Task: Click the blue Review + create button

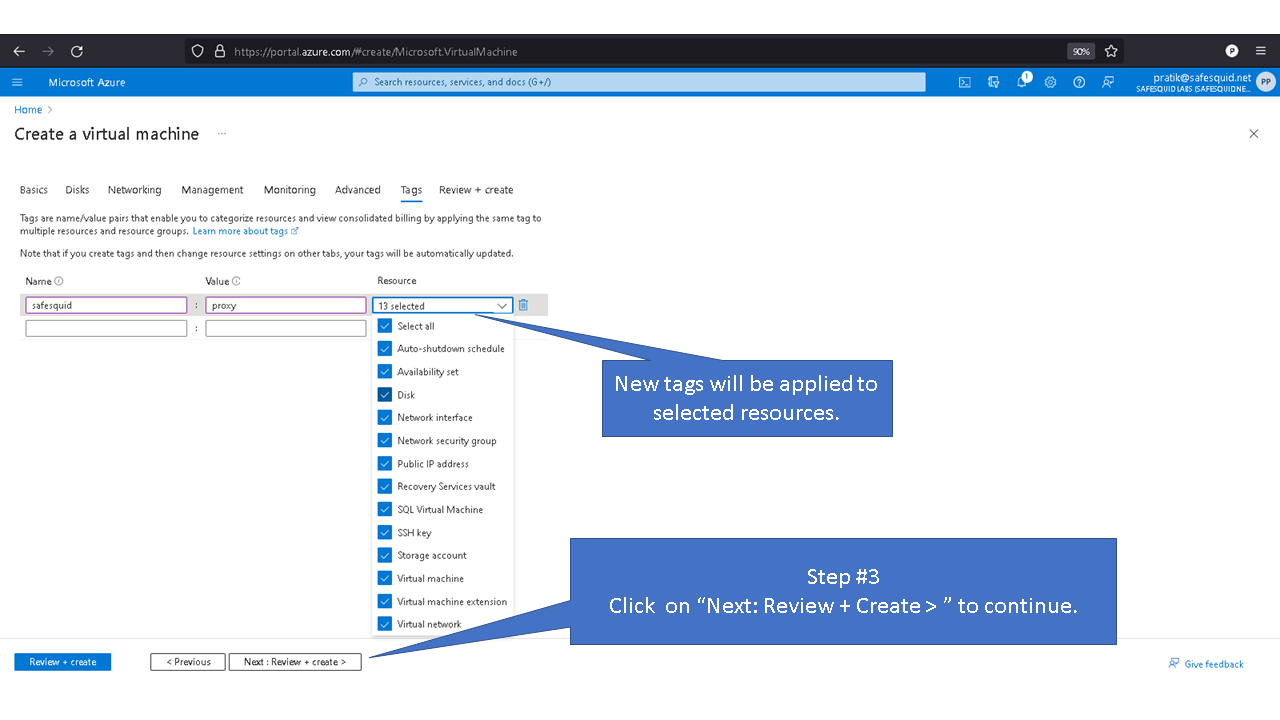Action: click(x=63, y=662)
